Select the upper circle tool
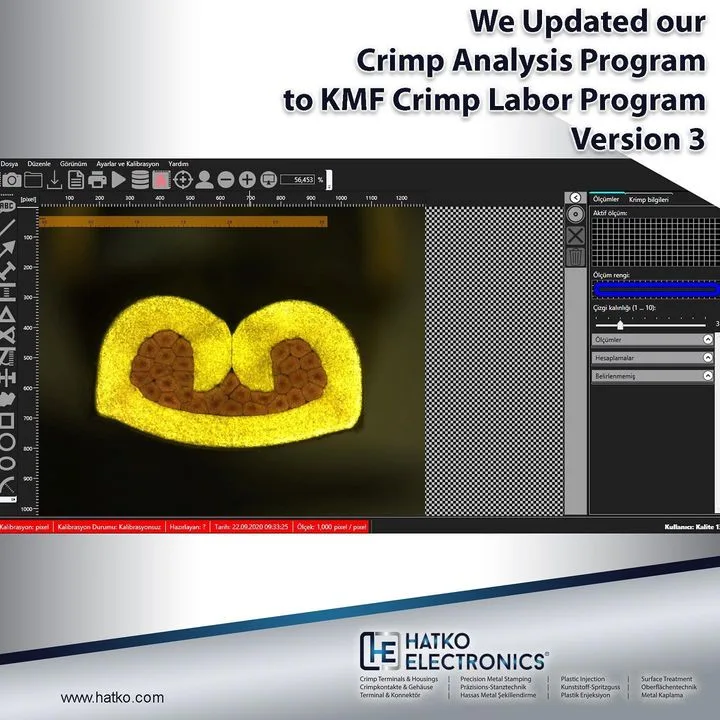720x720 pixels. (x=7, y=442)
